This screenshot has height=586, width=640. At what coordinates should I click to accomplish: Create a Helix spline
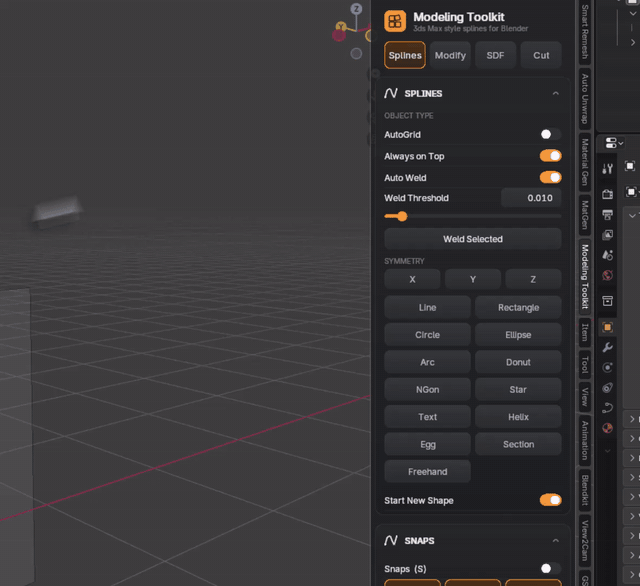click(518, 417)
